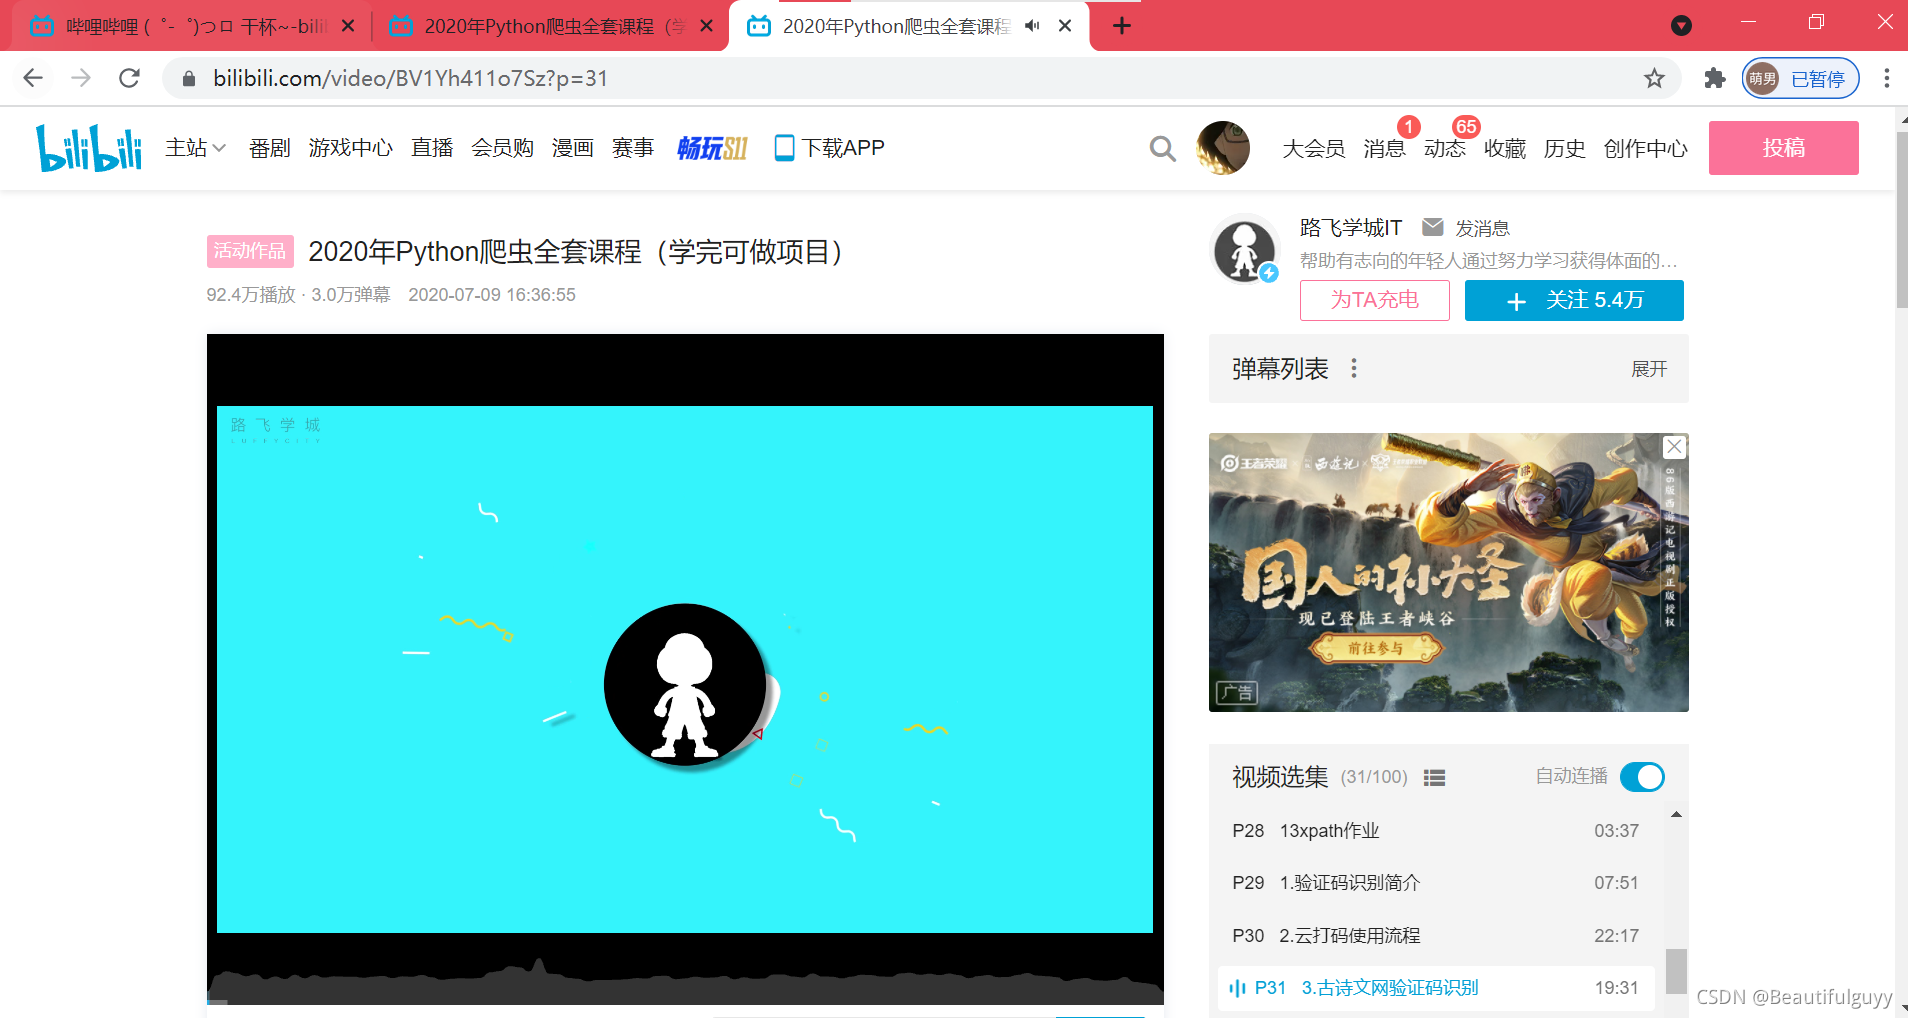Mute the playing tab via its speaker icon

tap(1031, 26)
